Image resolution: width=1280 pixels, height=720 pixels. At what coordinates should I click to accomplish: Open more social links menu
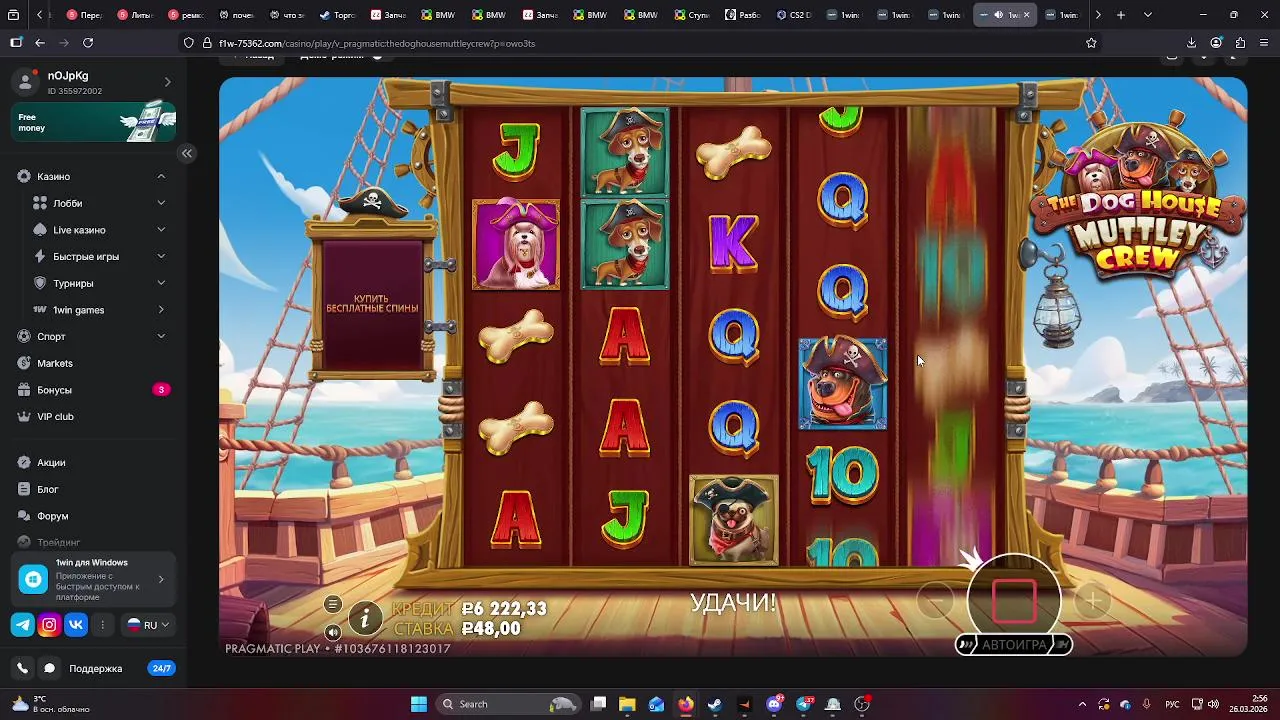(x=102, y=625)
